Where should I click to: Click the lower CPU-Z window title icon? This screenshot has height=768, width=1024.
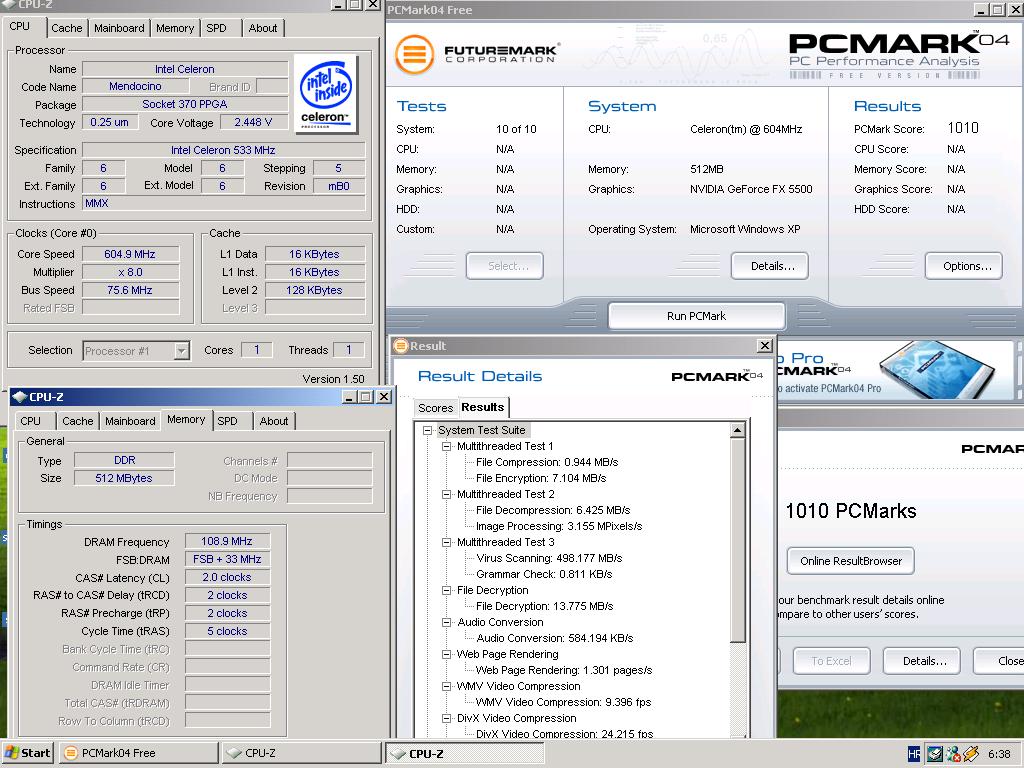20,396
